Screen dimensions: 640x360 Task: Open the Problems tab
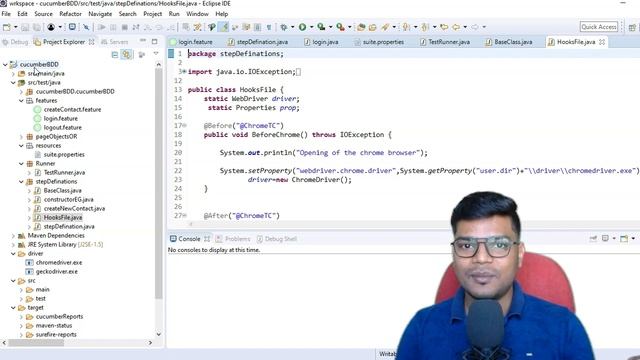click(233, 239)
